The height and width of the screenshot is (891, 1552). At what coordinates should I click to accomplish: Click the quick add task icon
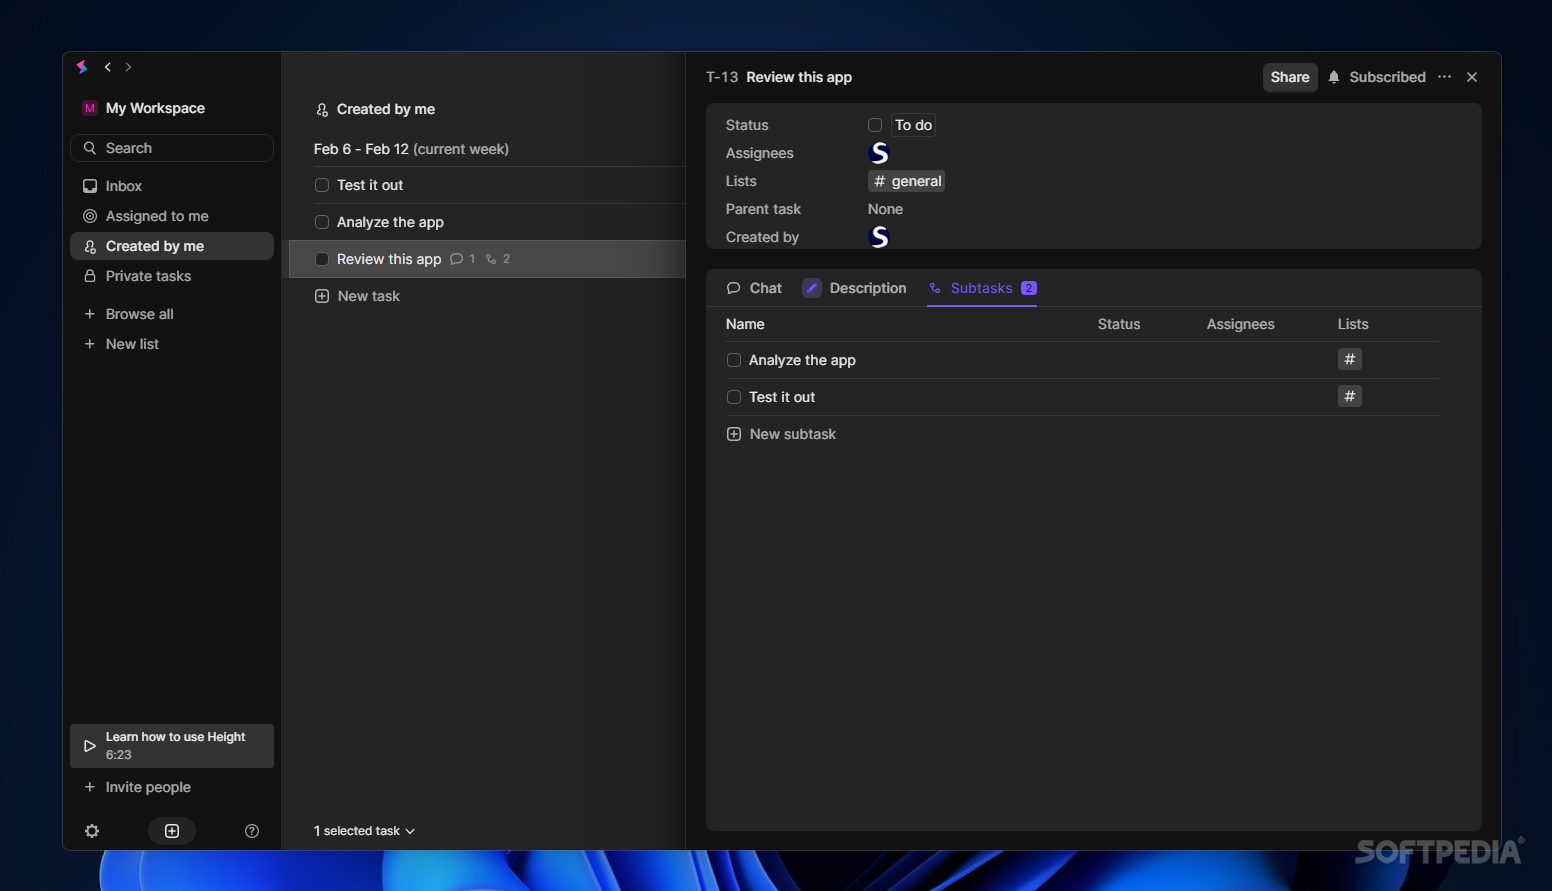[172, 831]
